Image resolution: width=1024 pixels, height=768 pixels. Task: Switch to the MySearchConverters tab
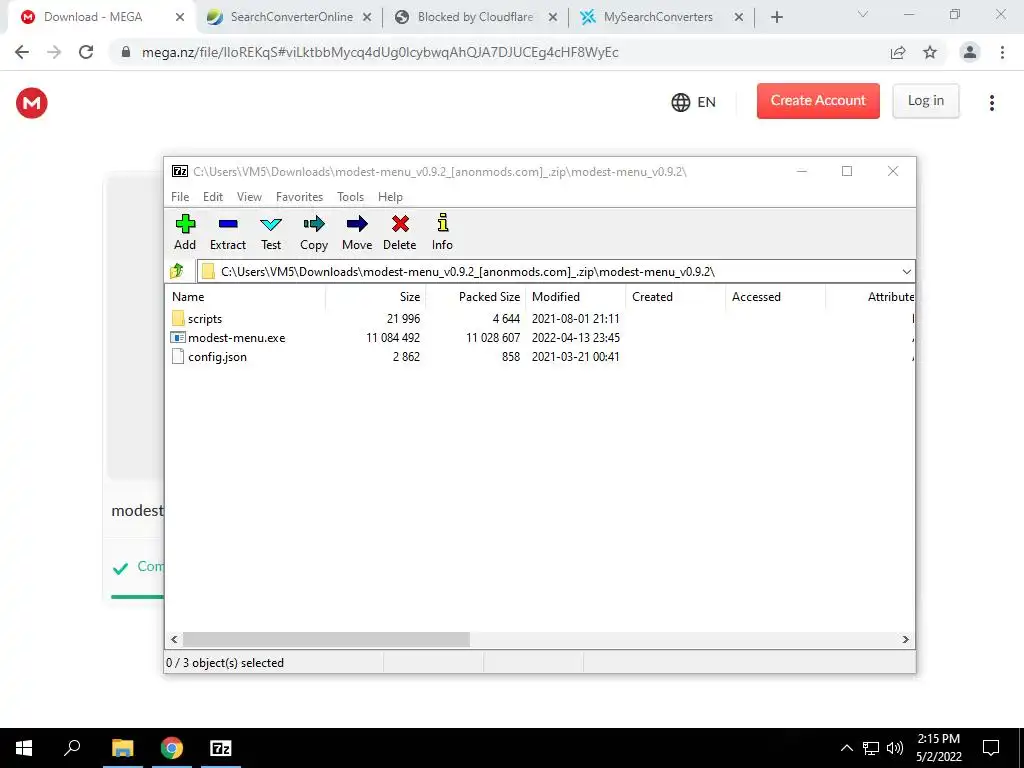click(x=658, y=17)
